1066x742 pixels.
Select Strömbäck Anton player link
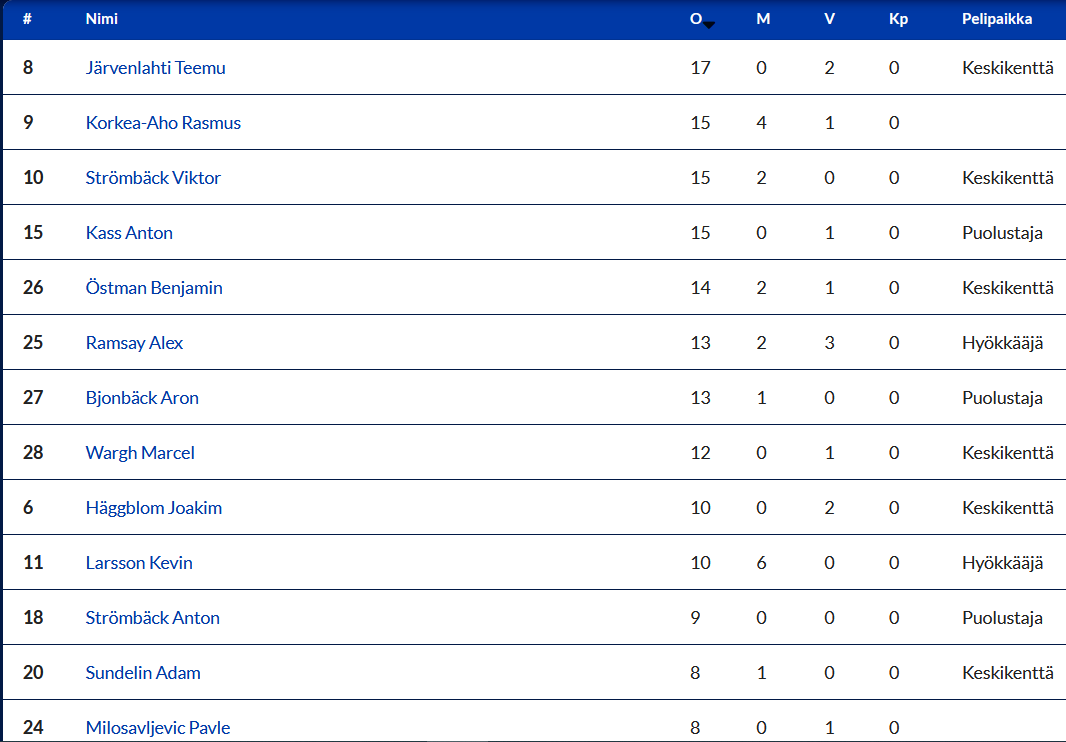(153, 618)
